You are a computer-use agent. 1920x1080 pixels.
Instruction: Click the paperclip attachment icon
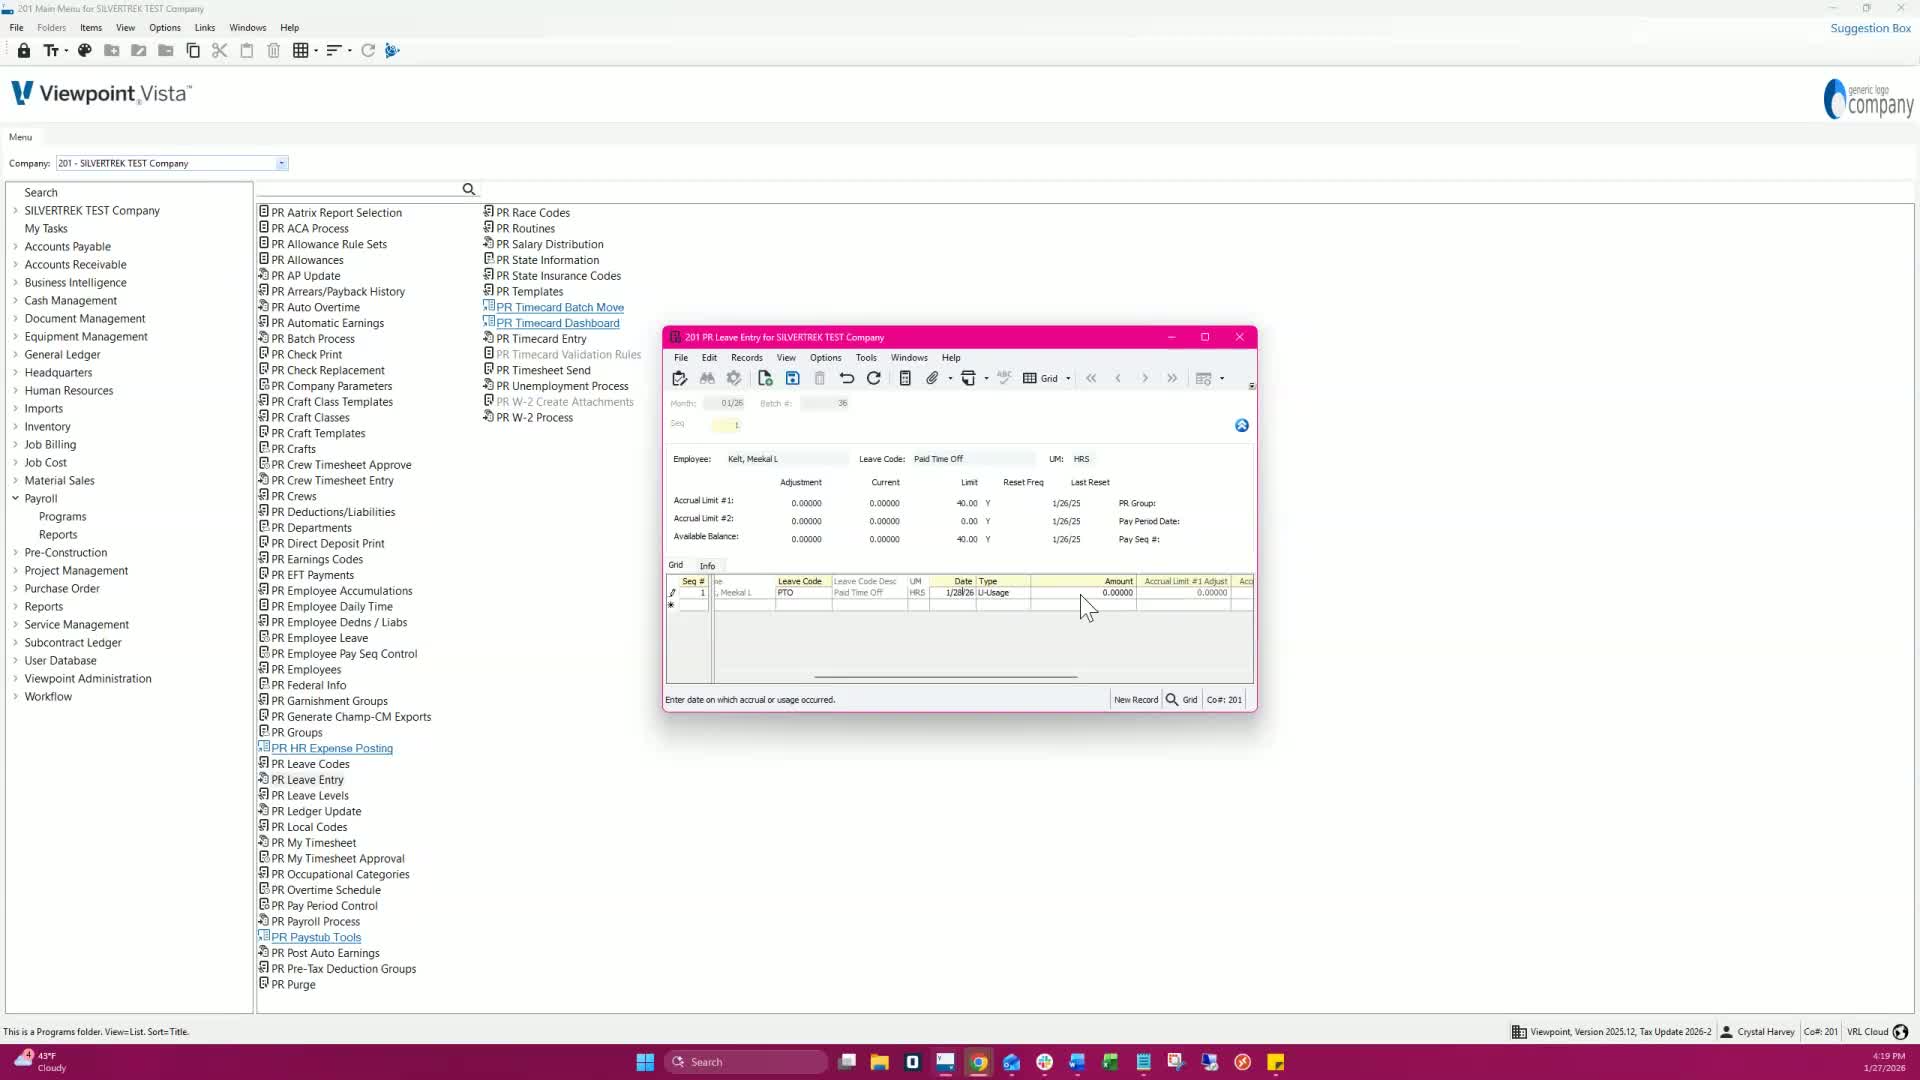click(x=932, y=378)
